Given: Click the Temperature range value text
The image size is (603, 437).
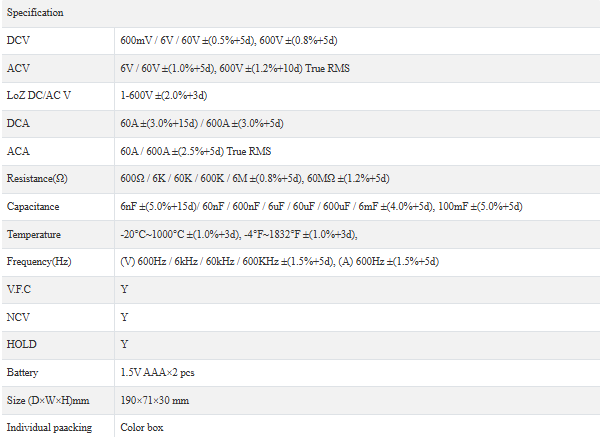Looking at the screenshot, I should click(x=239, y=234).
